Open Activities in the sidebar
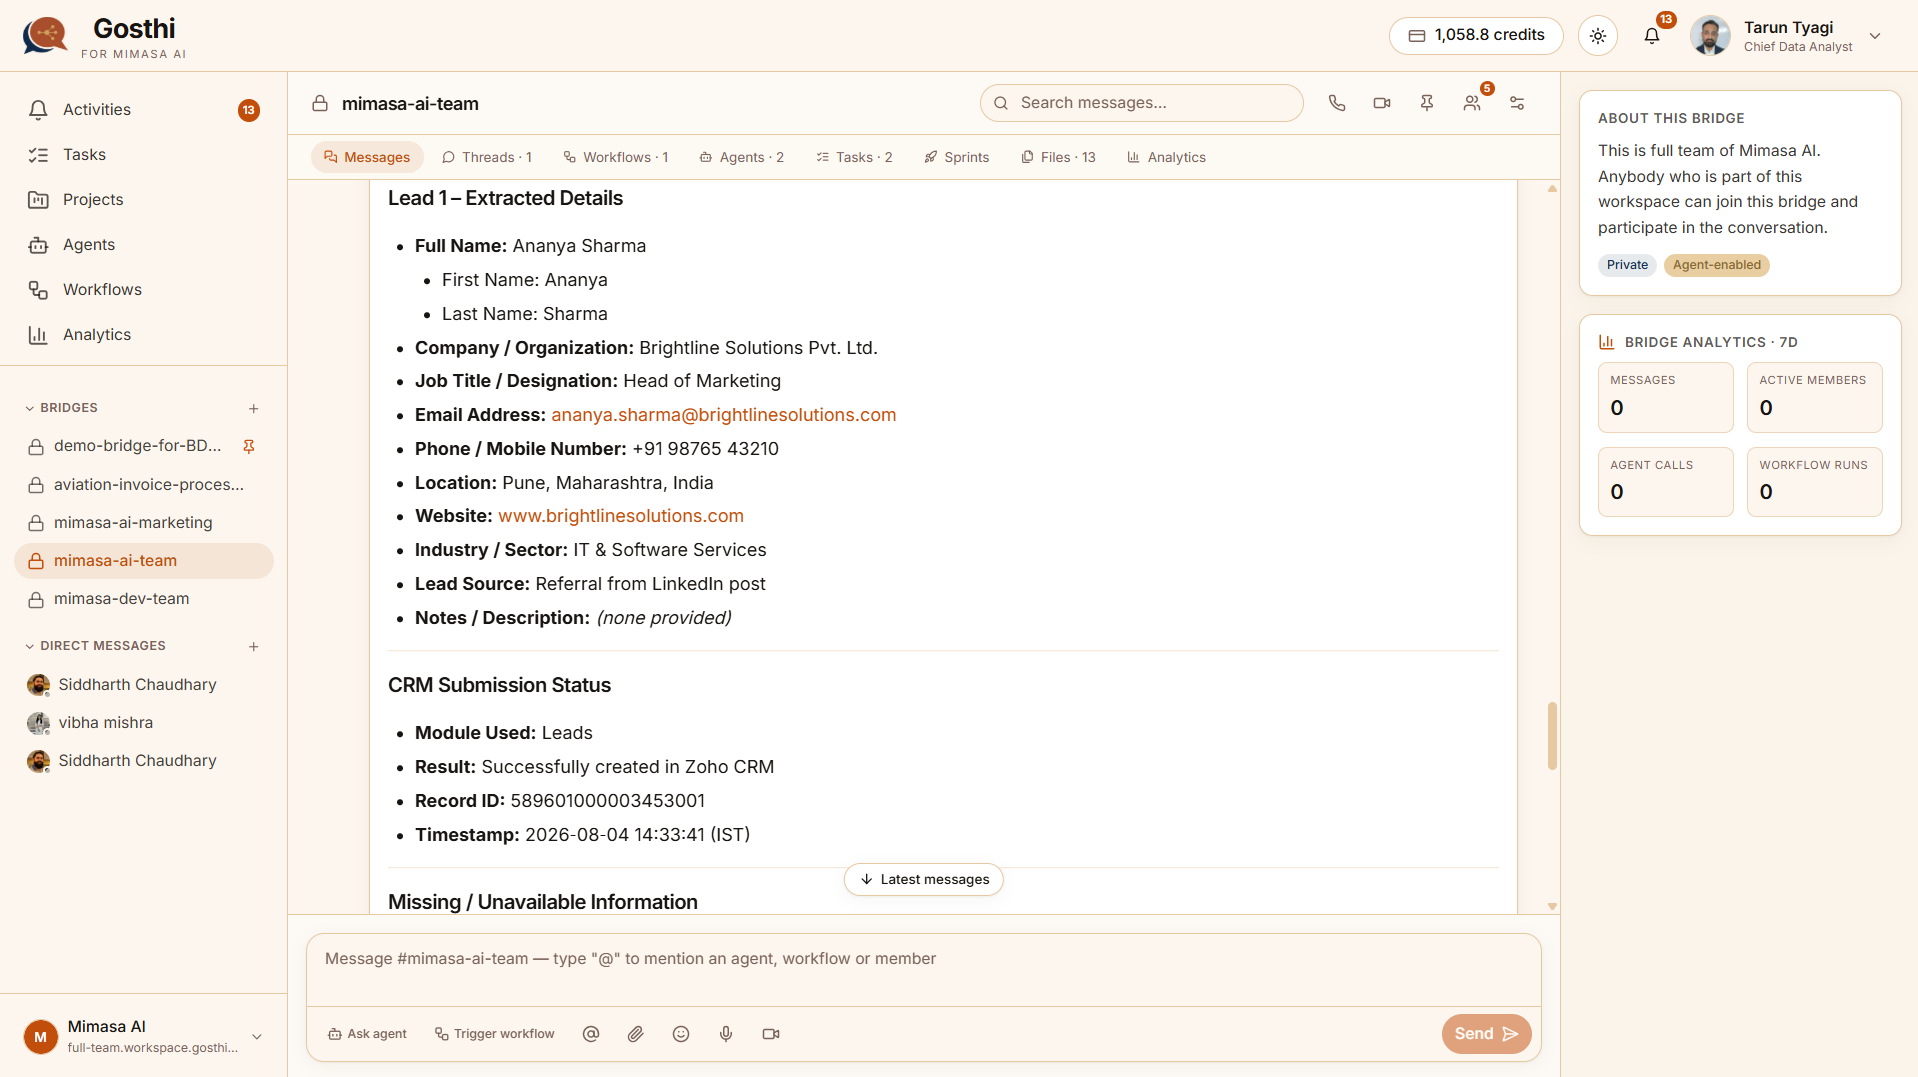 pyautogui.click(x=144, y=110)
